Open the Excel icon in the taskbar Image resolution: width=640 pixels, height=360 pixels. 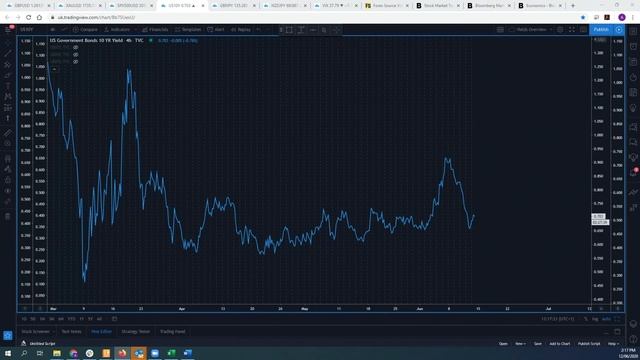pyautogui.click(x=171, y=353)
